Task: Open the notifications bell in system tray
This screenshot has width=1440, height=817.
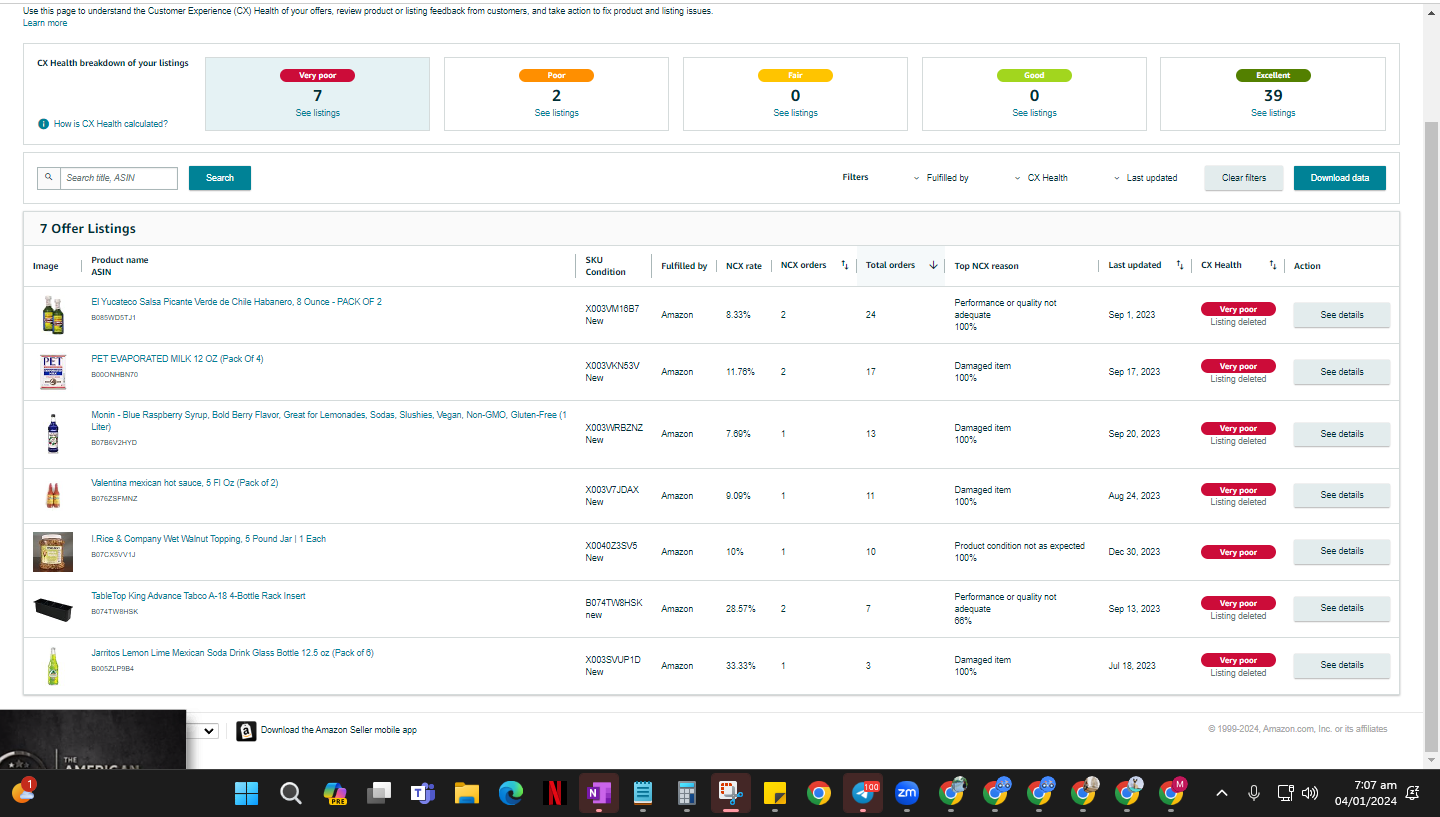Action: point(1413,794)
